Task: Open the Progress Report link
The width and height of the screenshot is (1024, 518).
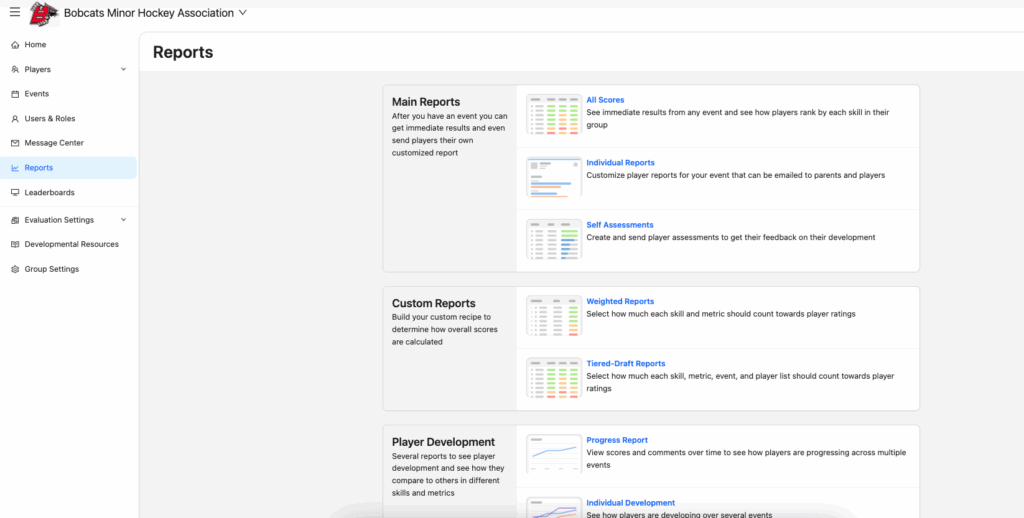Action: click(617, 440)
